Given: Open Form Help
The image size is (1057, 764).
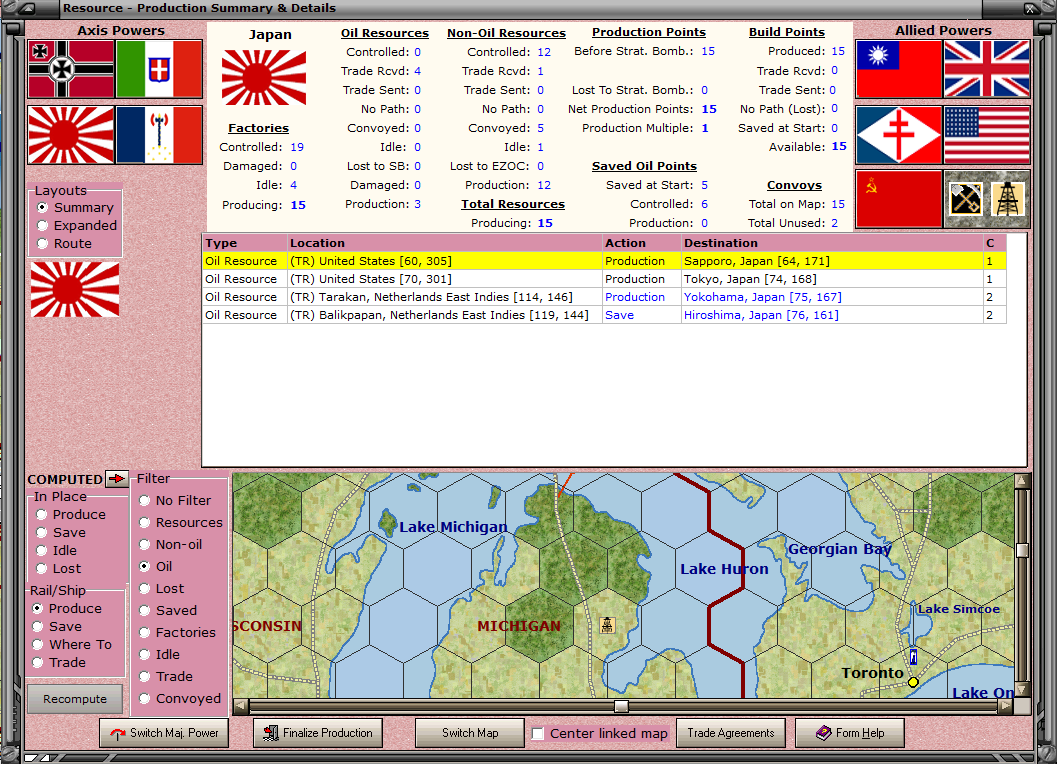Looking at the screenshot, I should pyautogui.click(x=849, y=733).
